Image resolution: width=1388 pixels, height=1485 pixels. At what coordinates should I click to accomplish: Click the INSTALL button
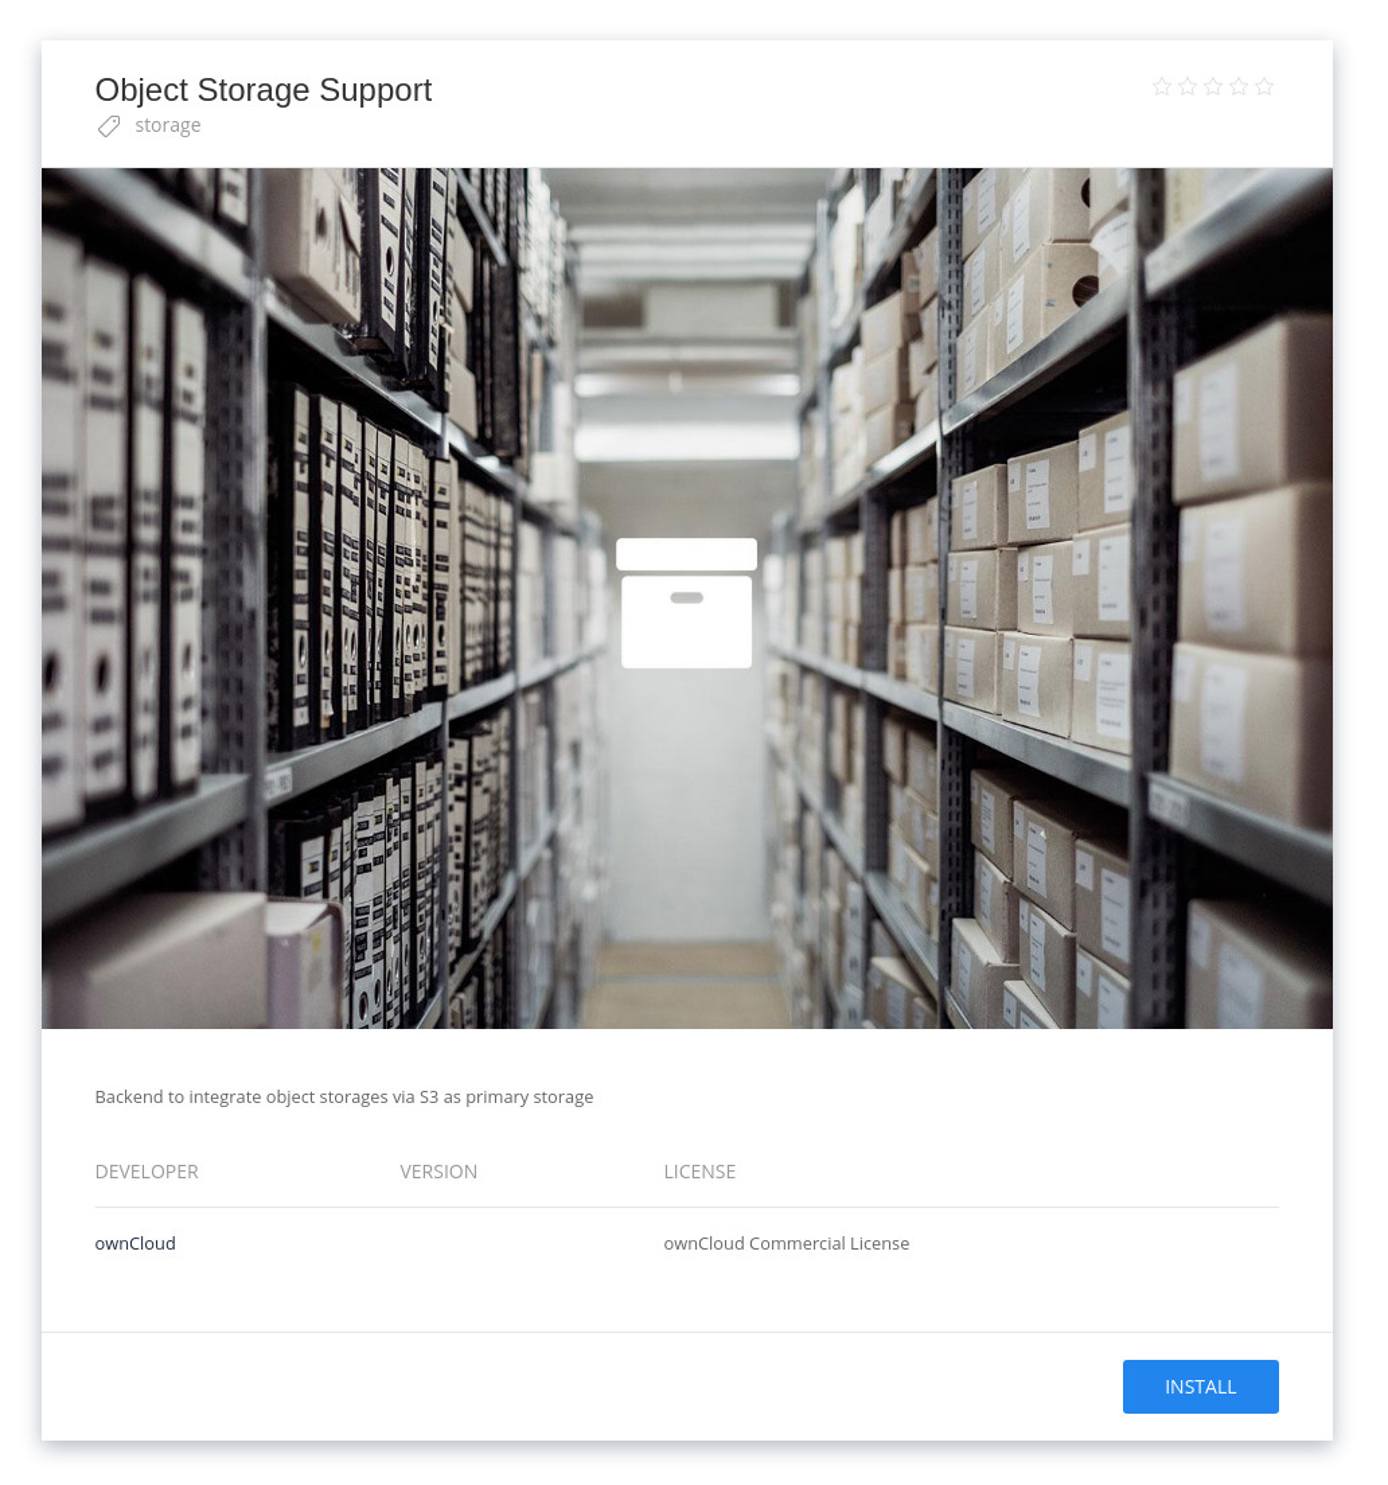click(x=1200, y=1386)
